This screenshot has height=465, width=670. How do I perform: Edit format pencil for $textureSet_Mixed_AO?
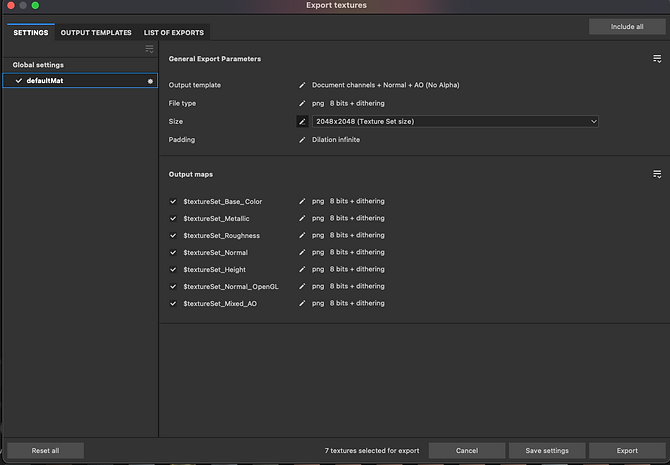point(302,303)
